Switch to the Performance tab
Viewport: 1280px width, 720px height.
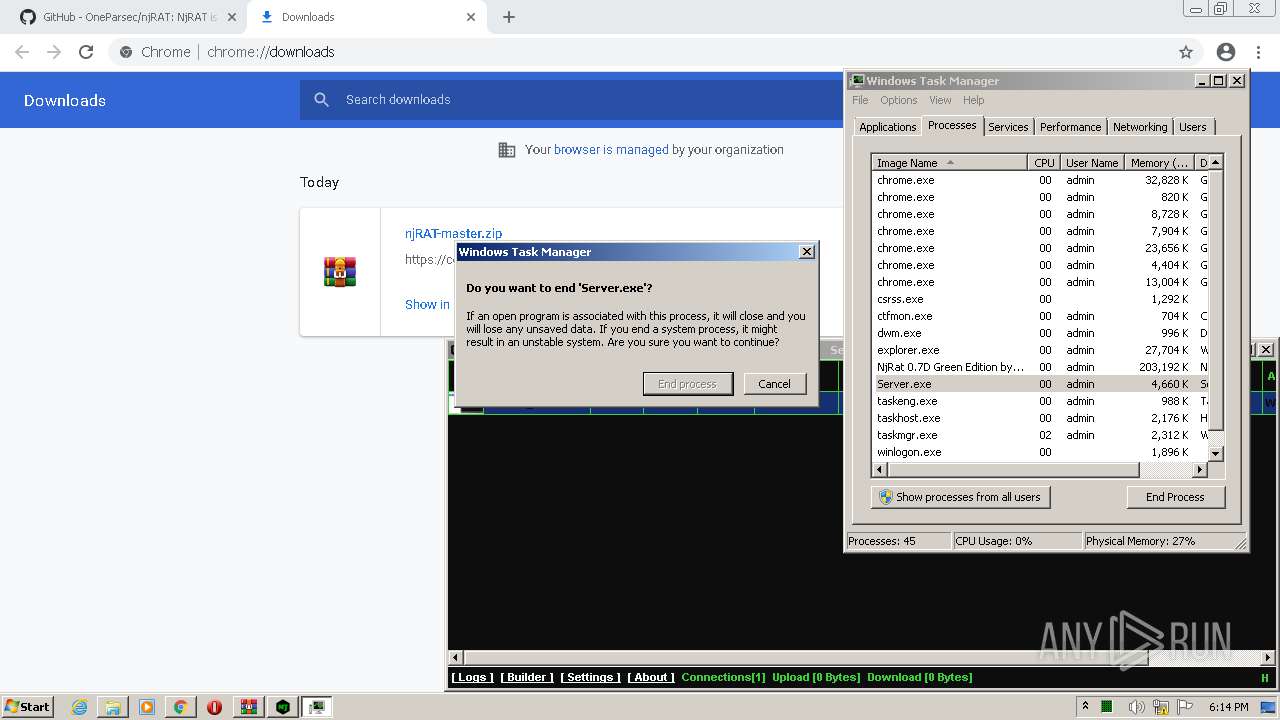click(x=1070, y=127)
